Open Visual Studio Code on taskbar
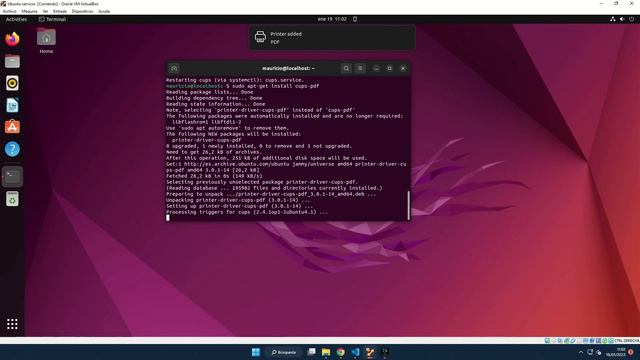 [x=355, y=352]
